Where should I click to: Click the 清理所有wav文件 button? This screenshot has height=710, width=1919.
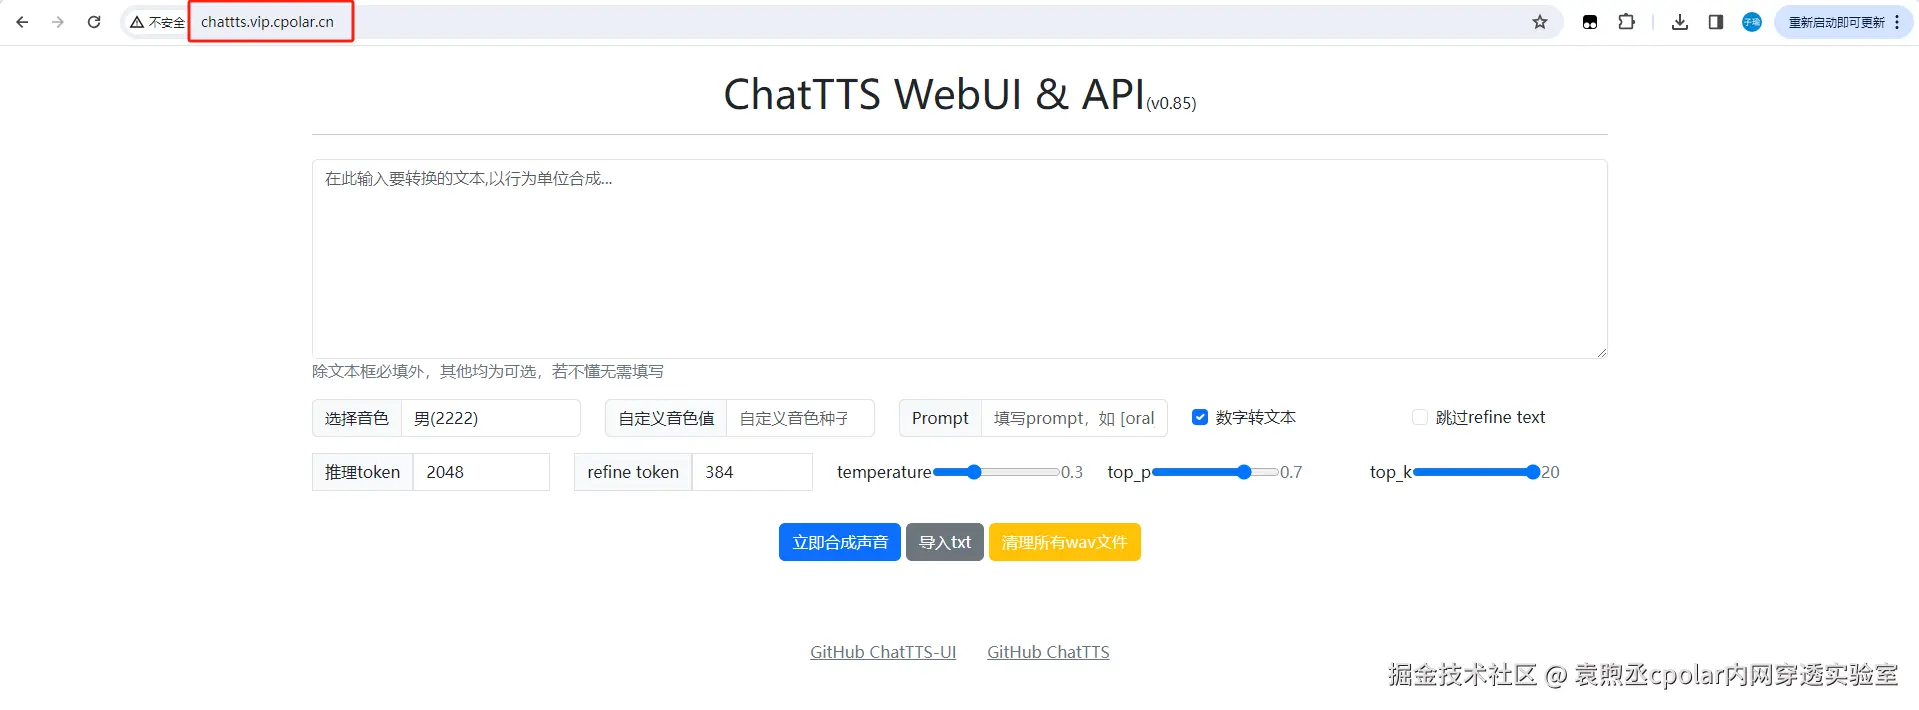pyautogui.click(x=1064, y=542)
